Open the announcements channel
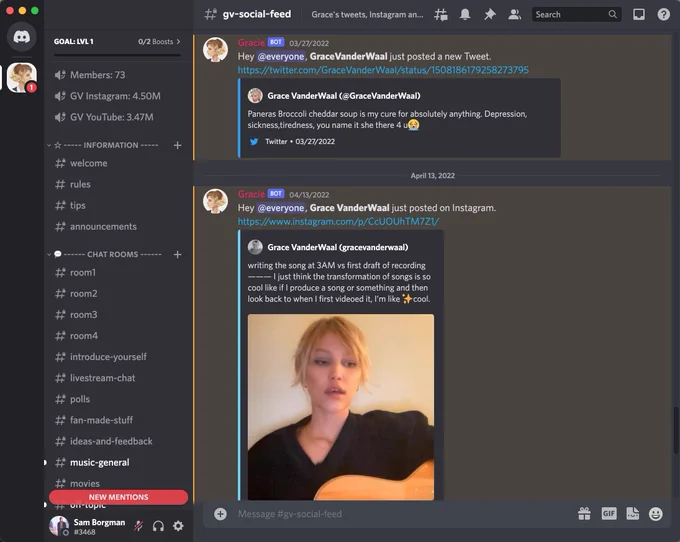 [117, 227]
